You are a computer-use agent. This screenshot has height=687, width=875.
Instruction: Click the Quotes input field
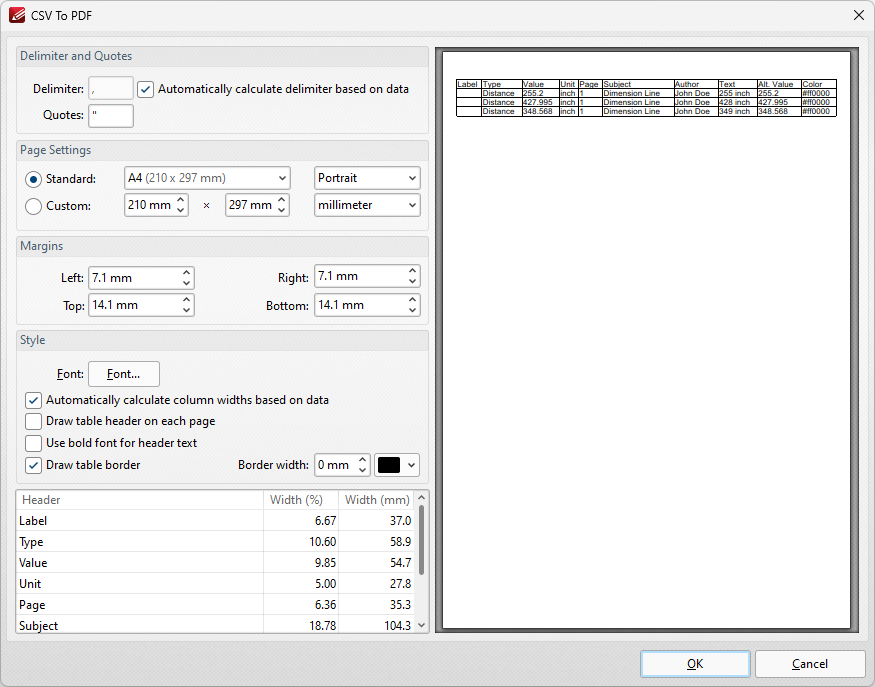110,116
